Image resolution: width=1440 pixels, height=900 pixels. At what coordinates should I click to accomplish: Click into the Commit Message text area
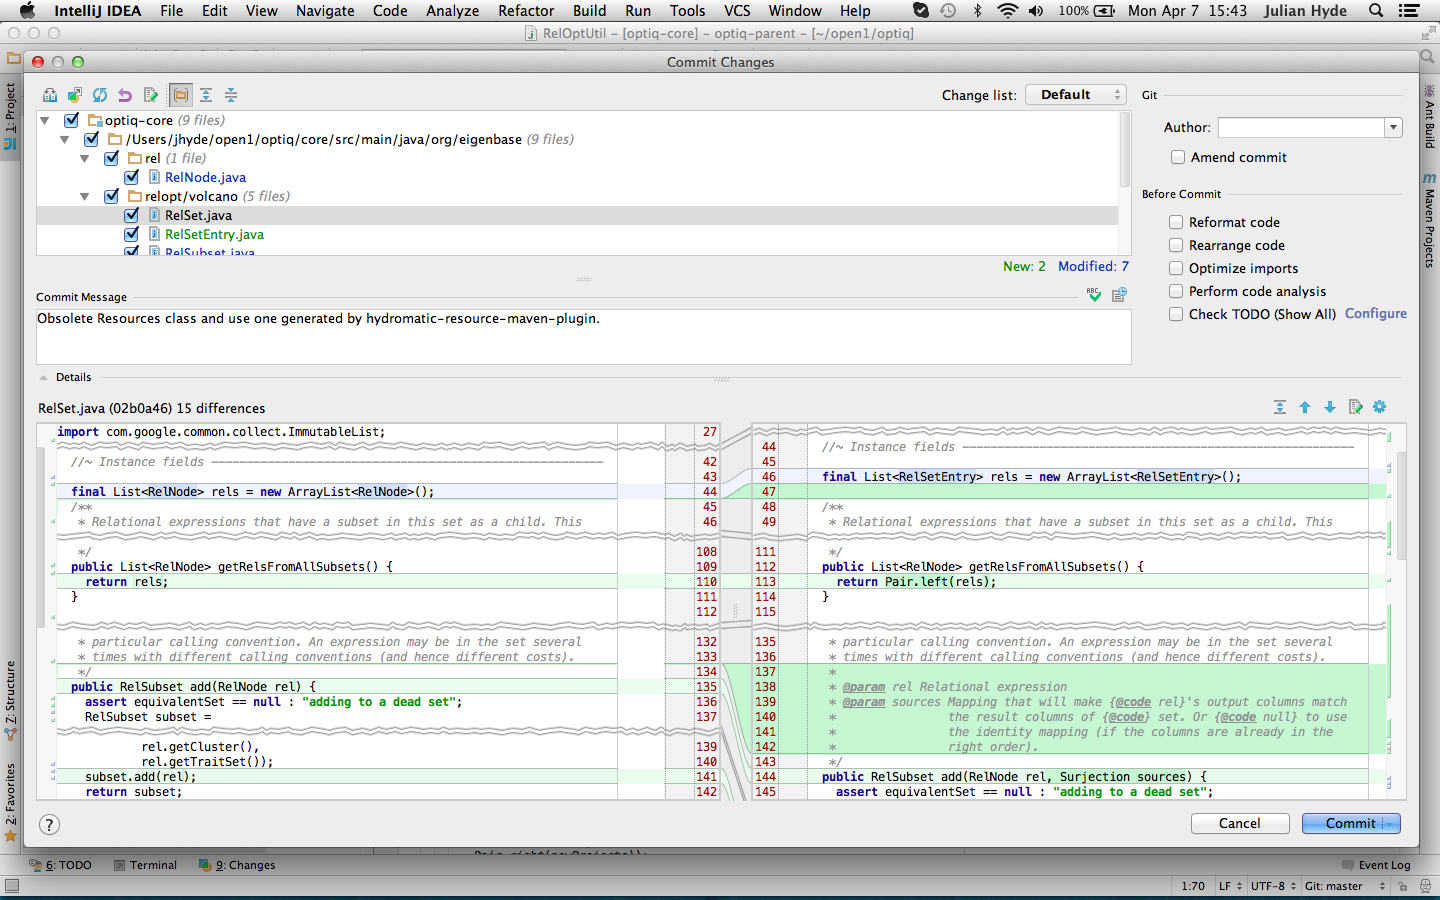[x=584, y=337]
